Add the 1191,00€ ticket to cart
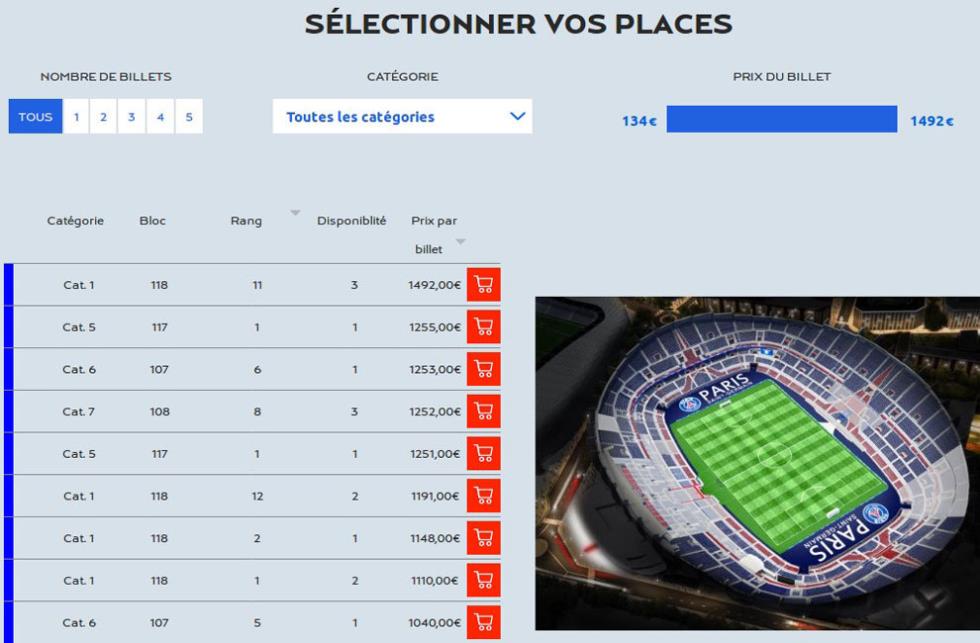 click(484, 496)
